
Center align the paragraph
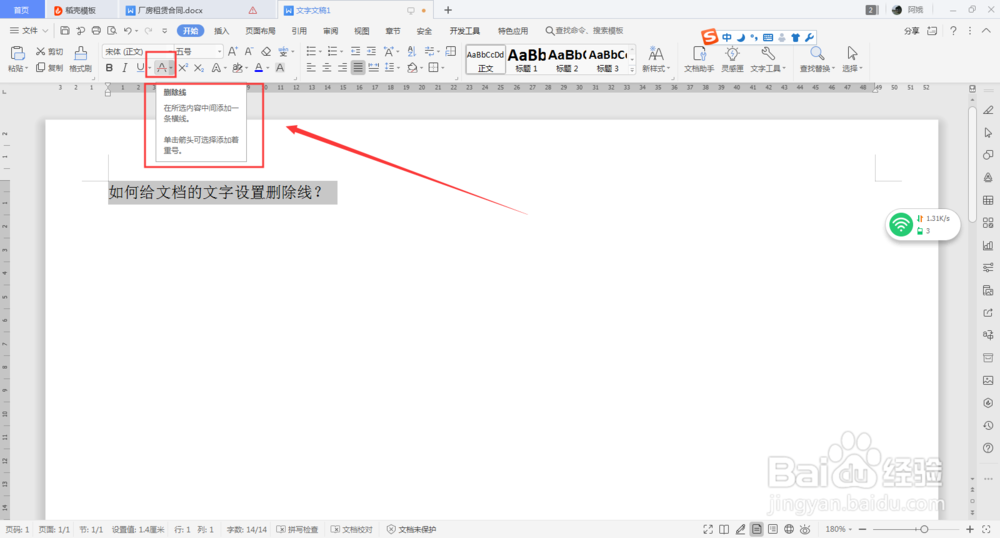(327, 68)
